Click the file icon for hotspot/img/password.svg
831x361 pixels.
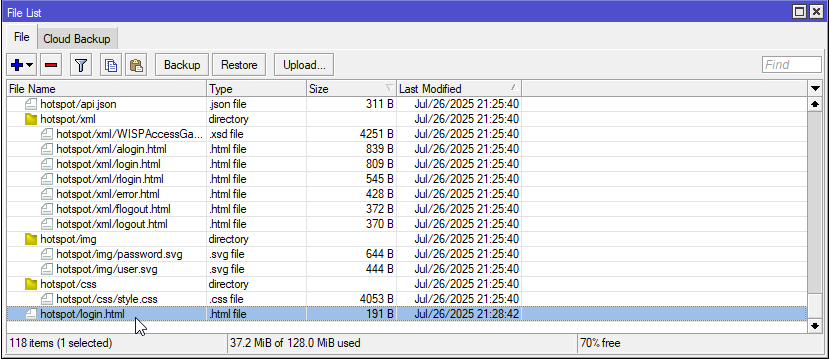[47, 254]
